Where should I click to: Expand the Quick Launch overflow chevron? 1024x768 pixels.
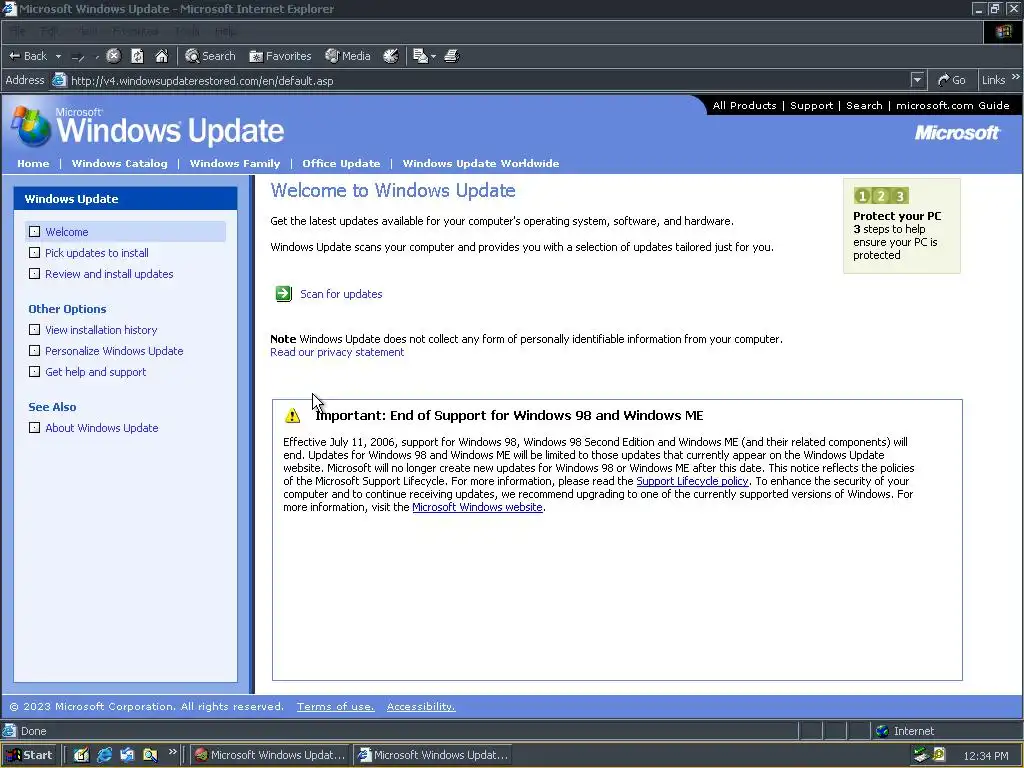pos(172,752)
